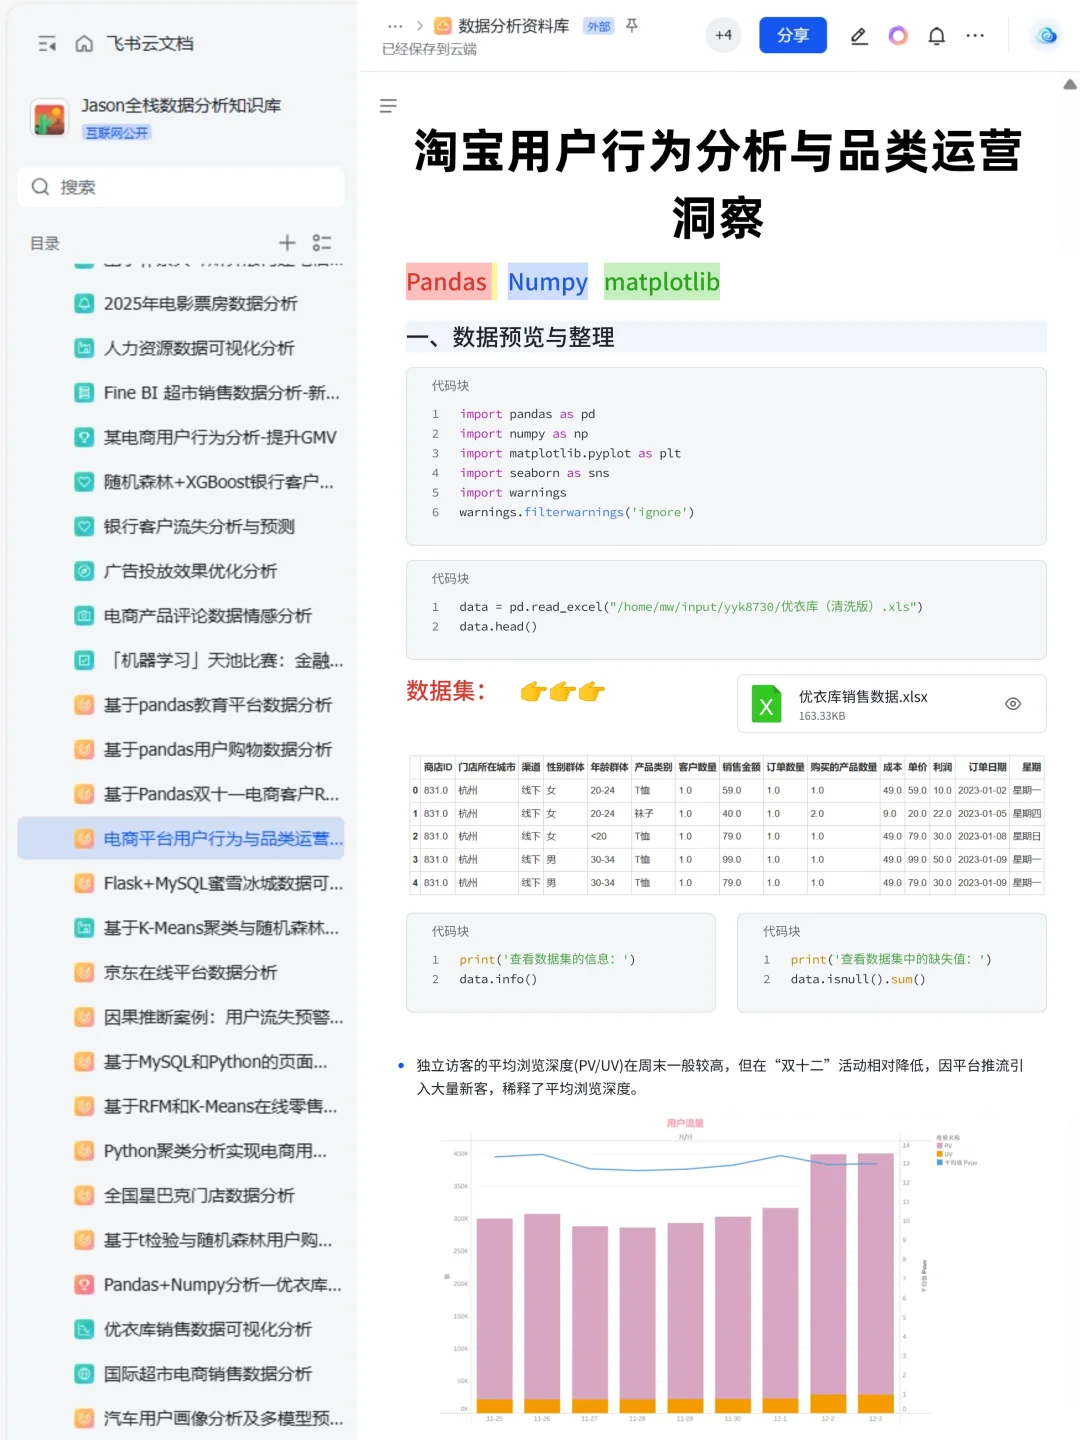Open more options ellipsis menu
The image size is (1080, 1440).
click(975, 36)
